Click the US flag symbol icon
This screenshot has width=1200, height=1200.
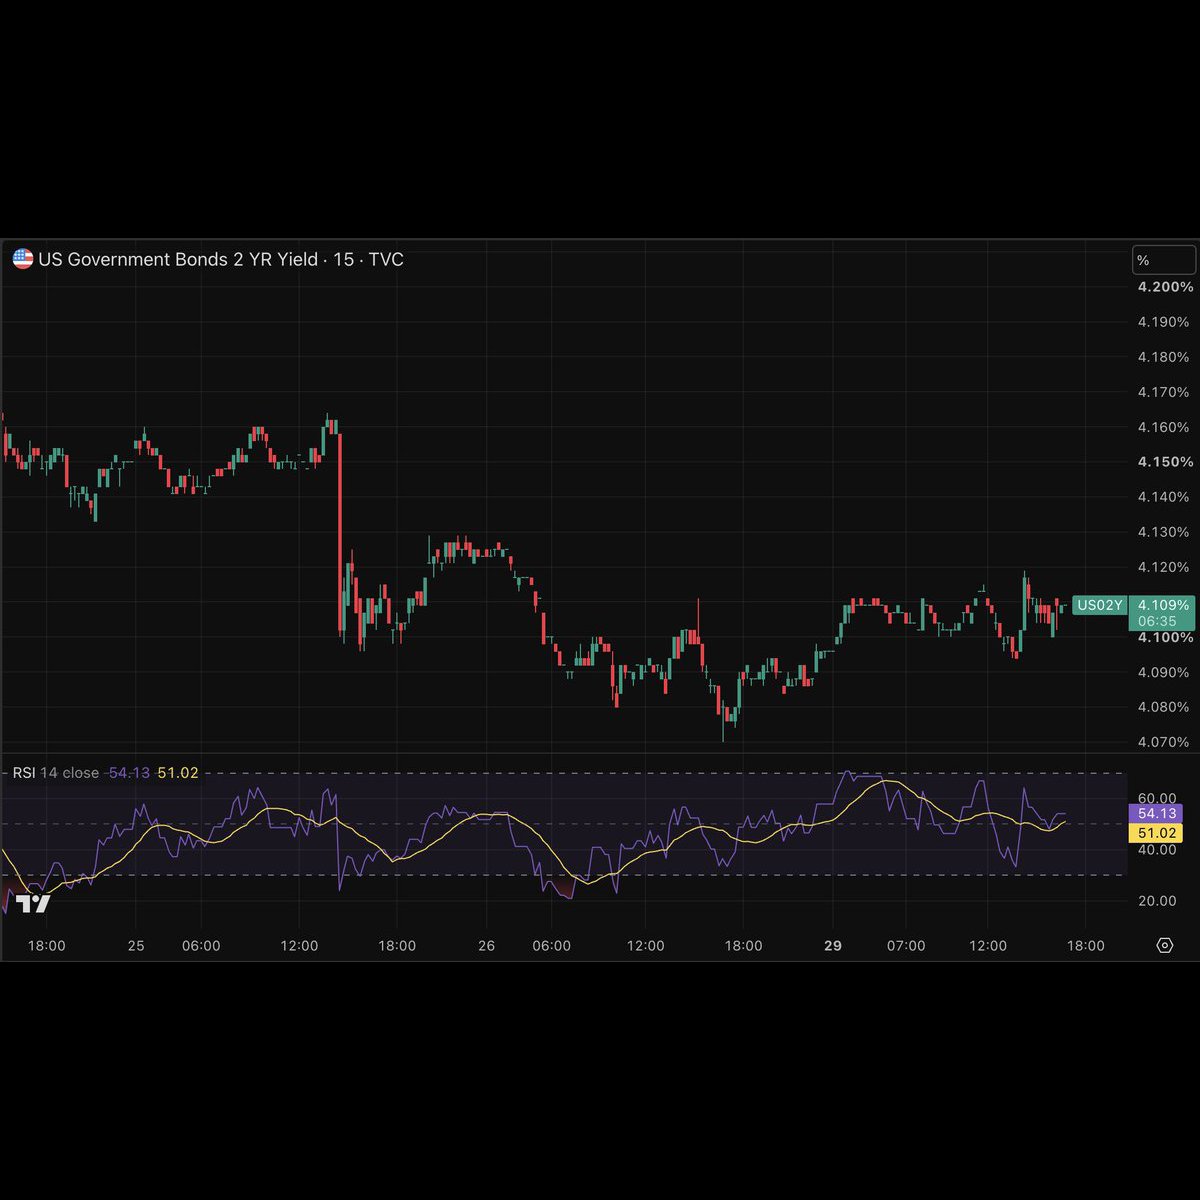click(x=23, y=259)
